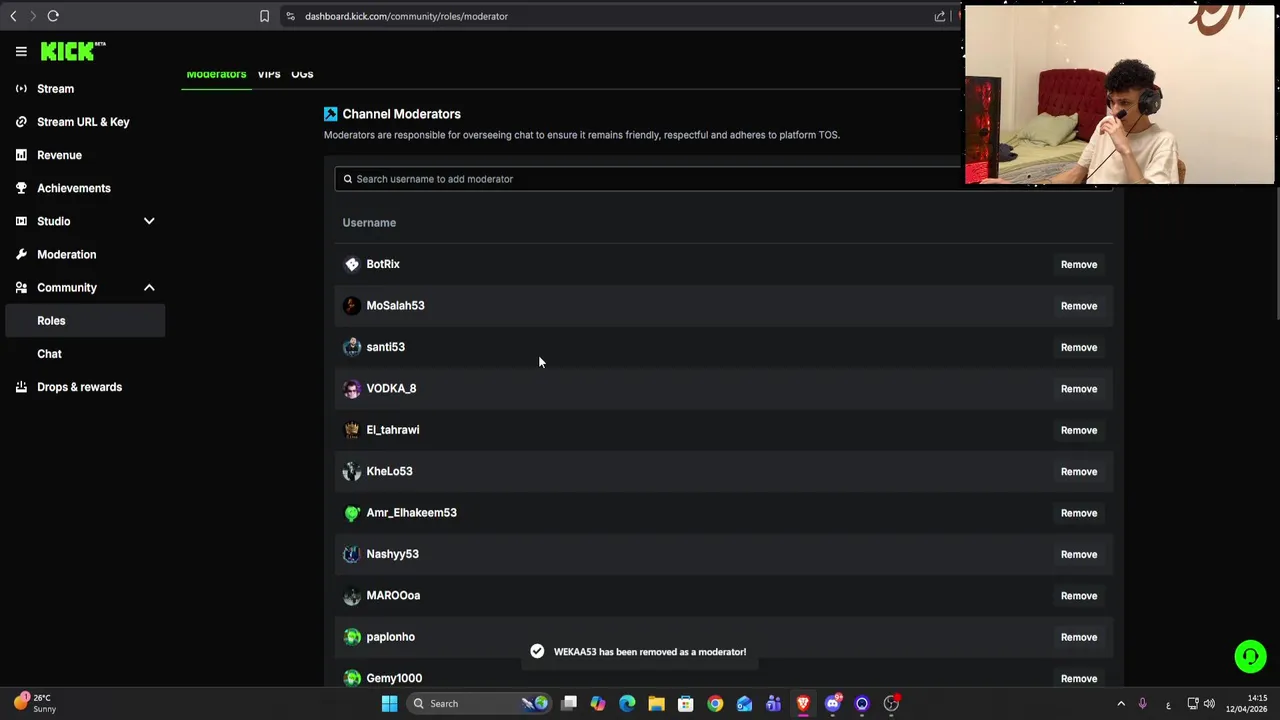Open Microsoft Store from taskbar
Screen dimensions: 1280x720
(x=686, y=704)
